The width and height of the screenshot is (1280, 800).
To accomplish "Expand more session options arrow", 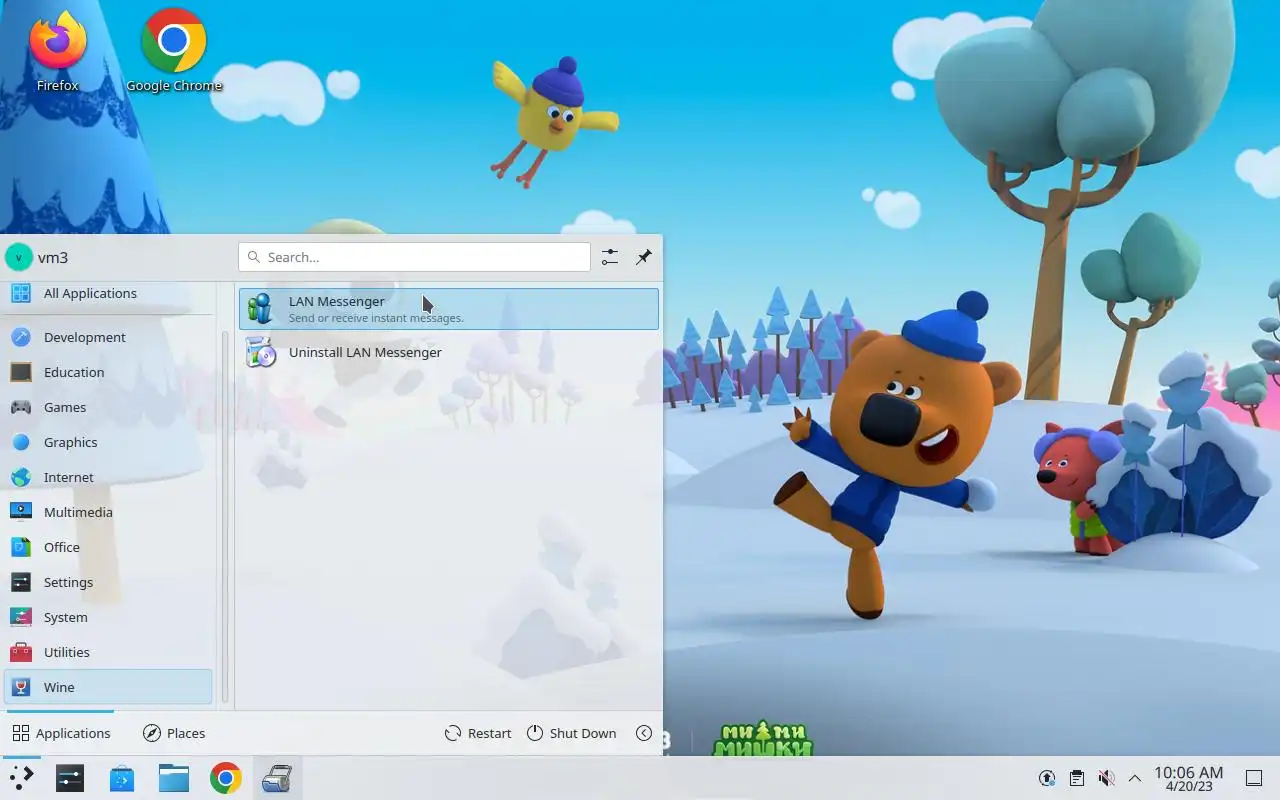I will pos(644,733).
